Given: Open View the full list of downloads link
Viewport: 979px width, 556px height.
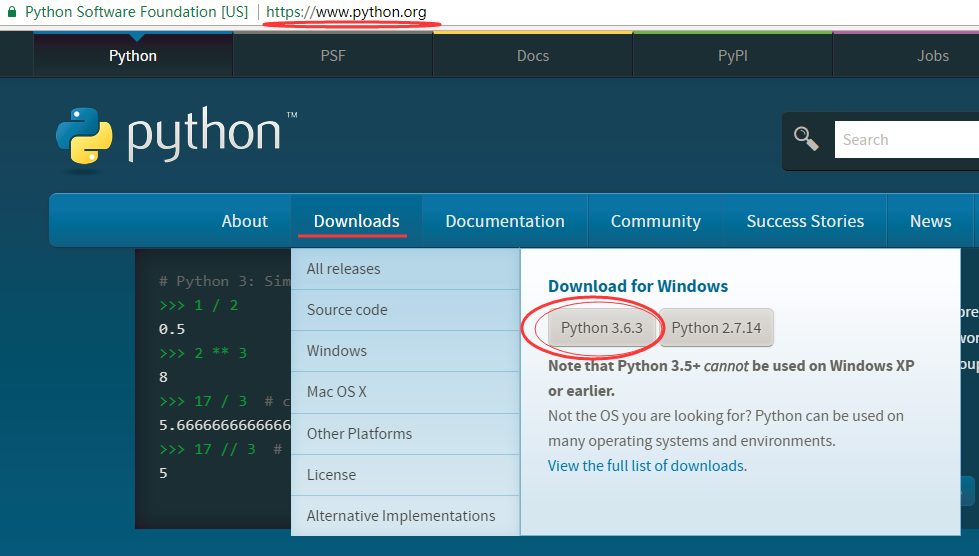Looking at the screenshot, I should tap(646, 466).
